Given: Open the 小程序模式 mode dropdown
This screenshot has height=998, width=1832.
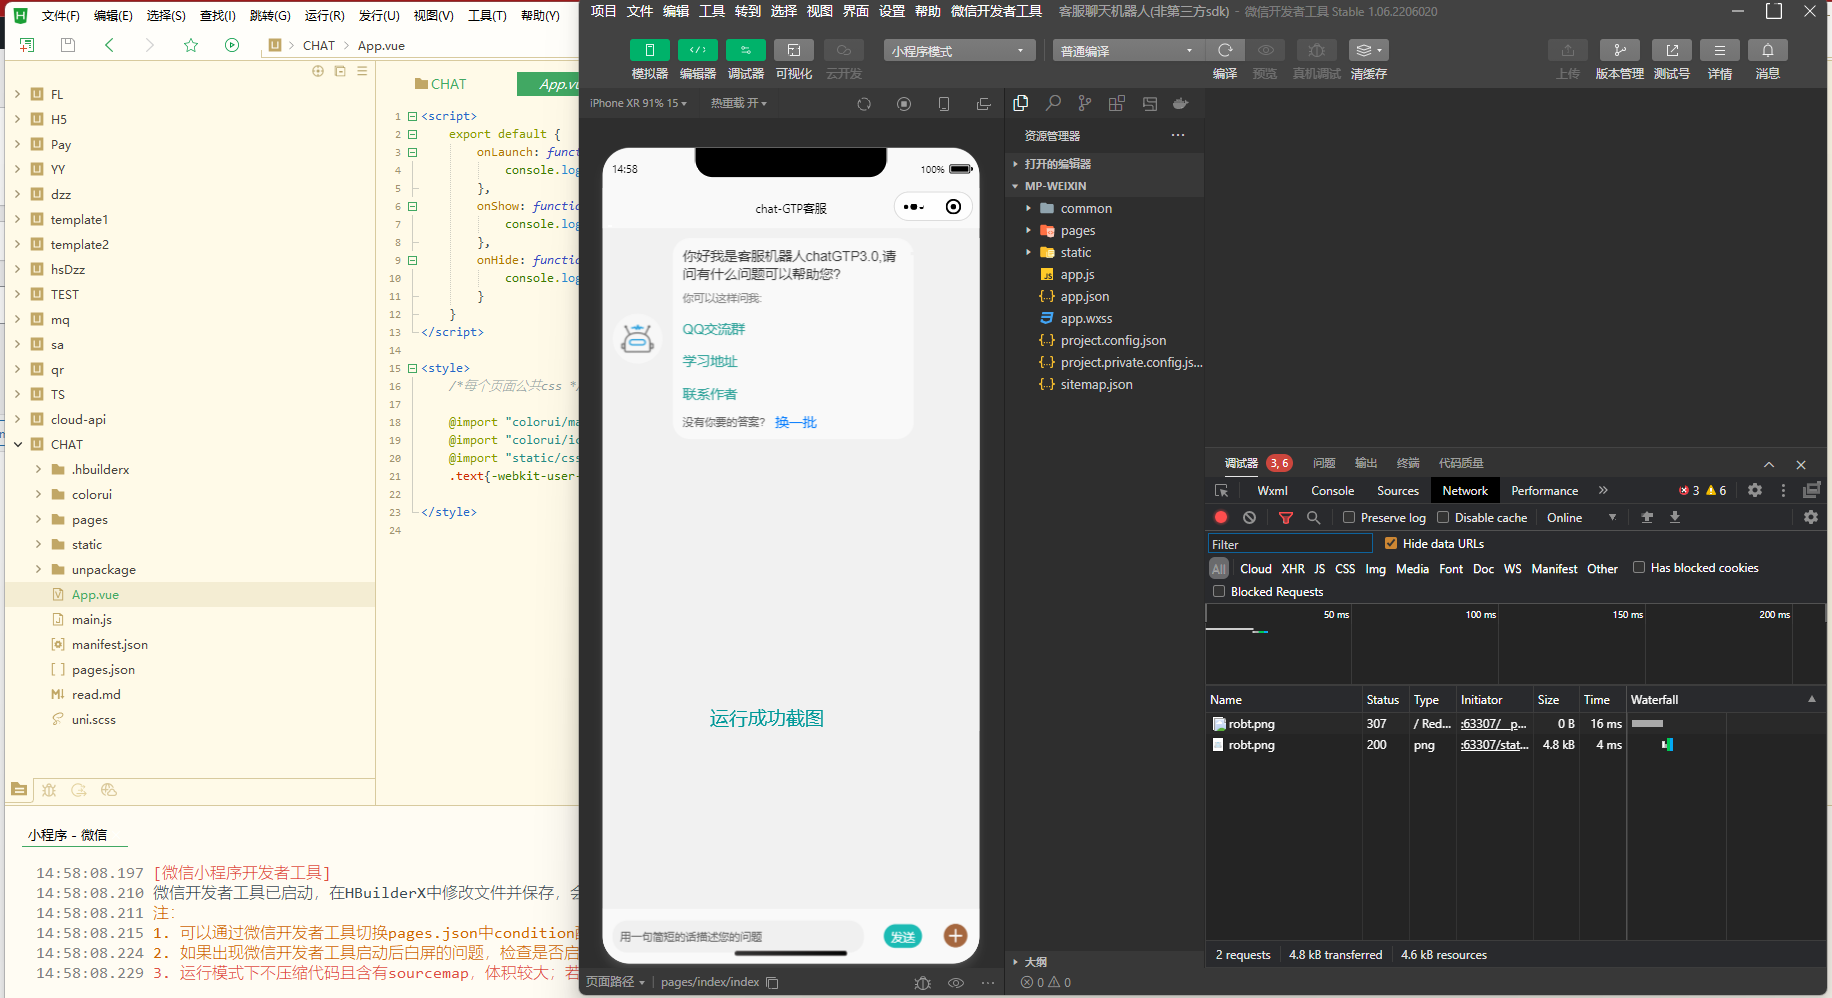Looking at the screenshot, I should tap(958, 51).
